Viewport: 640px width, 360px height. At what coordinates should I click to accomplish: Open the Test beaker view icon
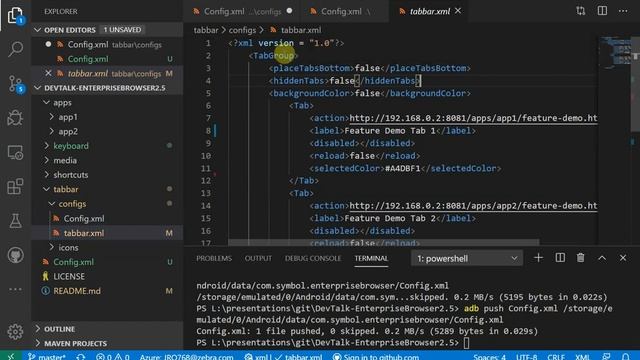tap(15, 221)
